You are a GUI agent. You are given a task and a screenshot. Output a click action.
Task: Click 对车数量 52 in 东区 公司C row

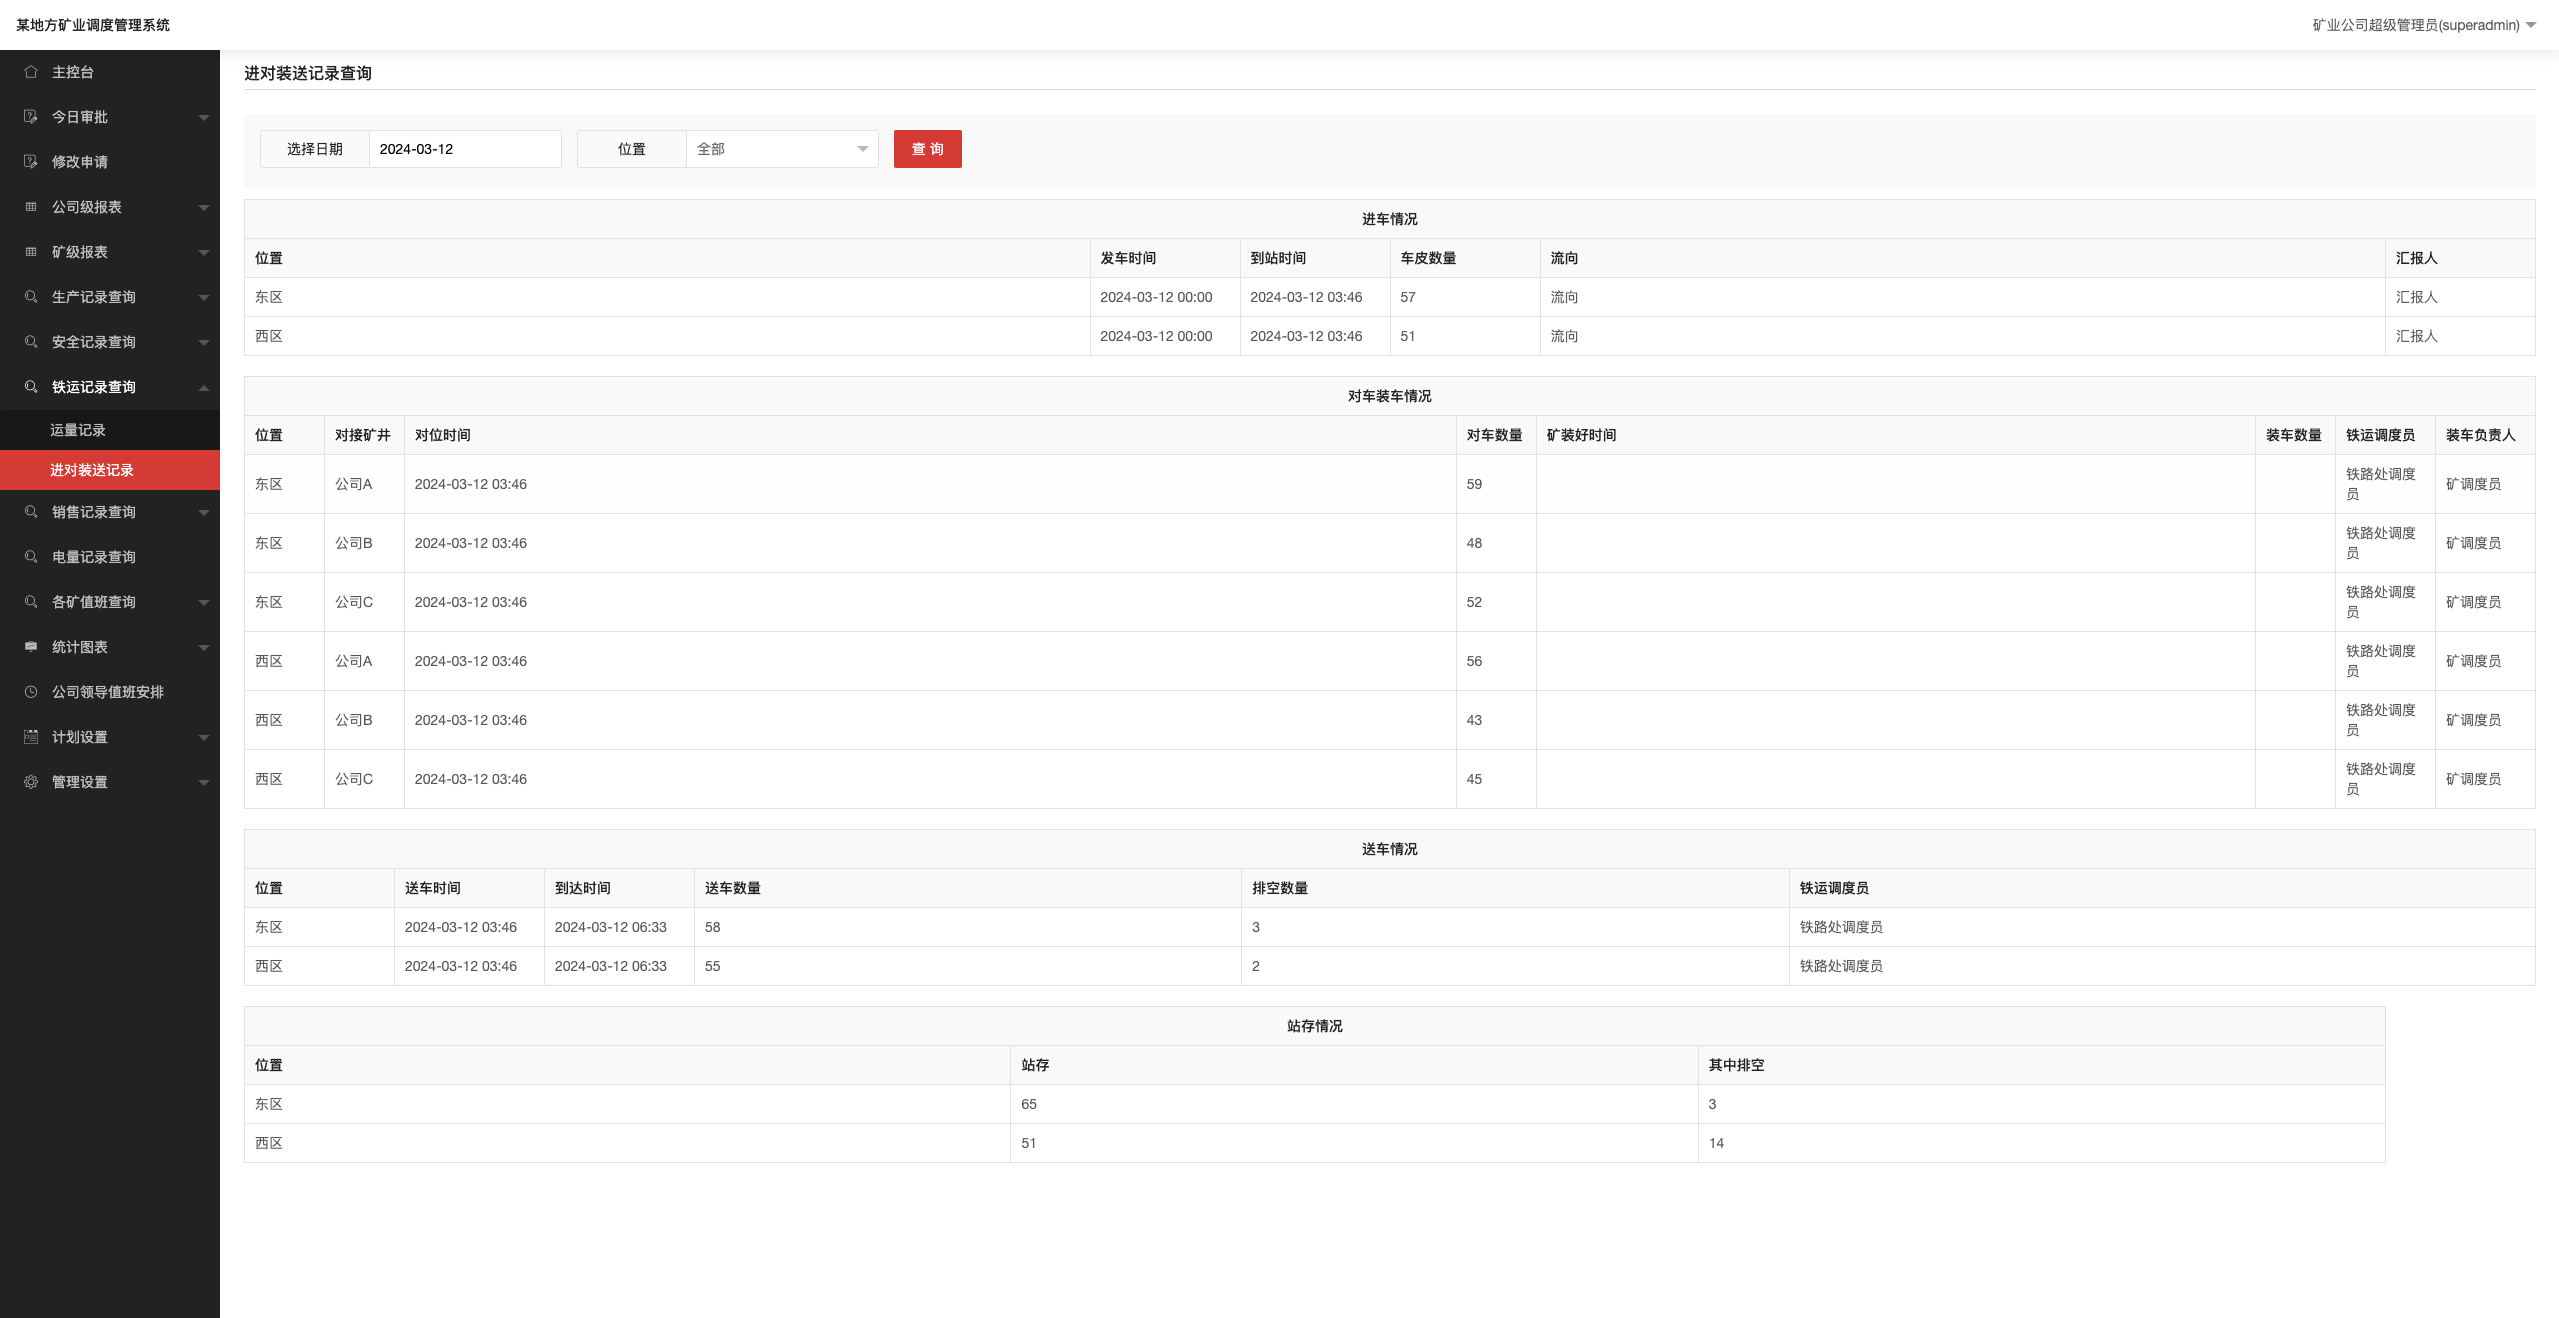tap(1474, 602)
